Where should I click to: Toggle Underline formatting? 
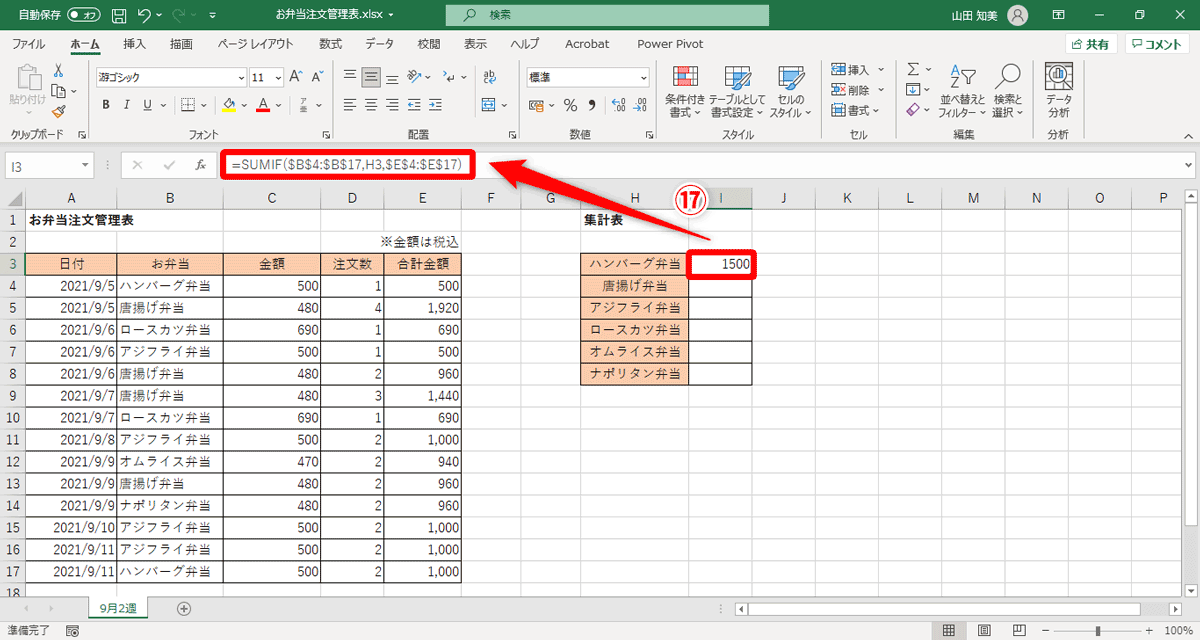tap(149, 105)
